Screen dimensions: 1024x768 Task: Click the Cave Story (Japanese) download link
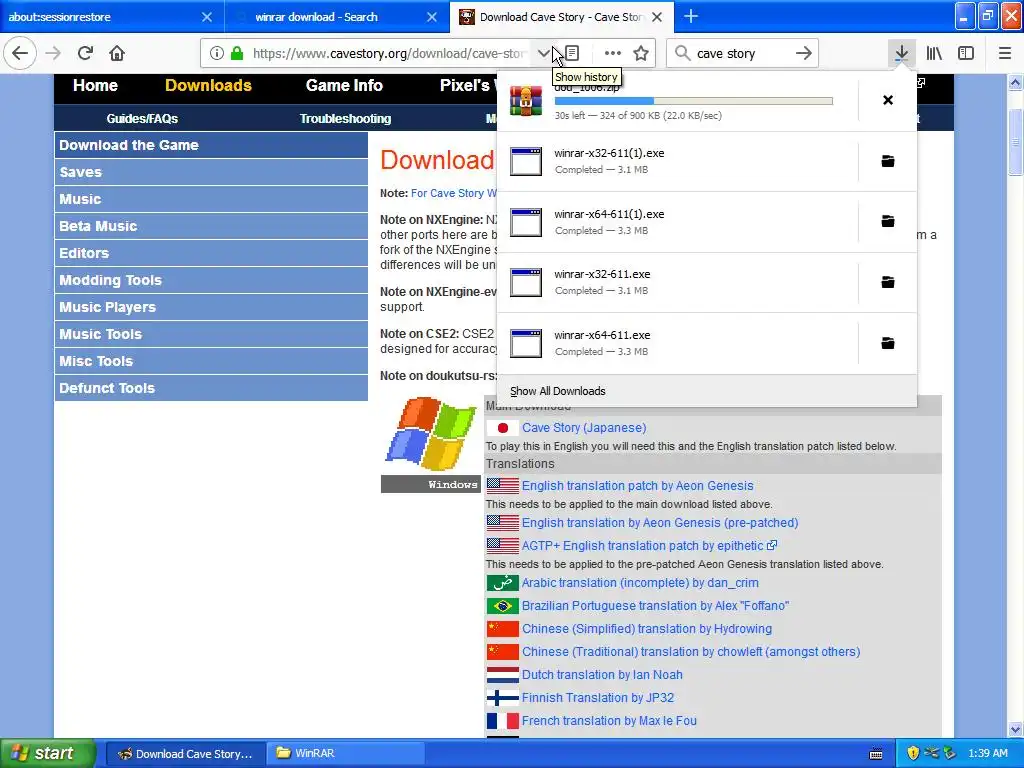[x=584, y=428]
